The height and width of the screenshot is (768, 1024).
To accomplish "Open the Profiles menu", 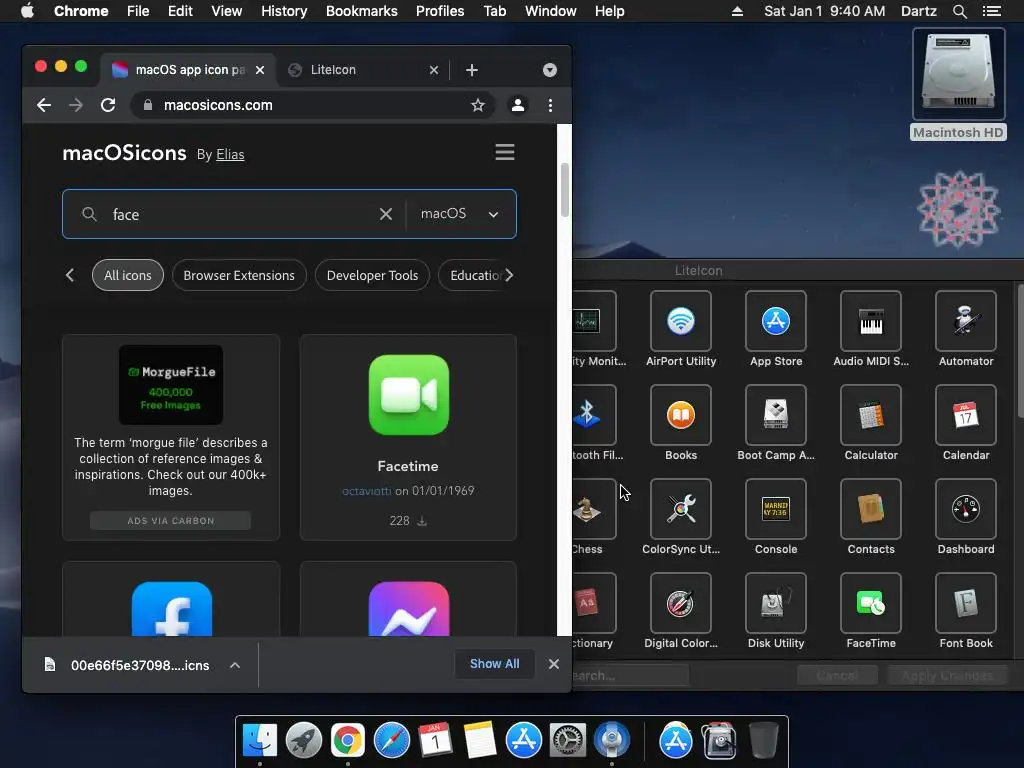I will (440, 11).
